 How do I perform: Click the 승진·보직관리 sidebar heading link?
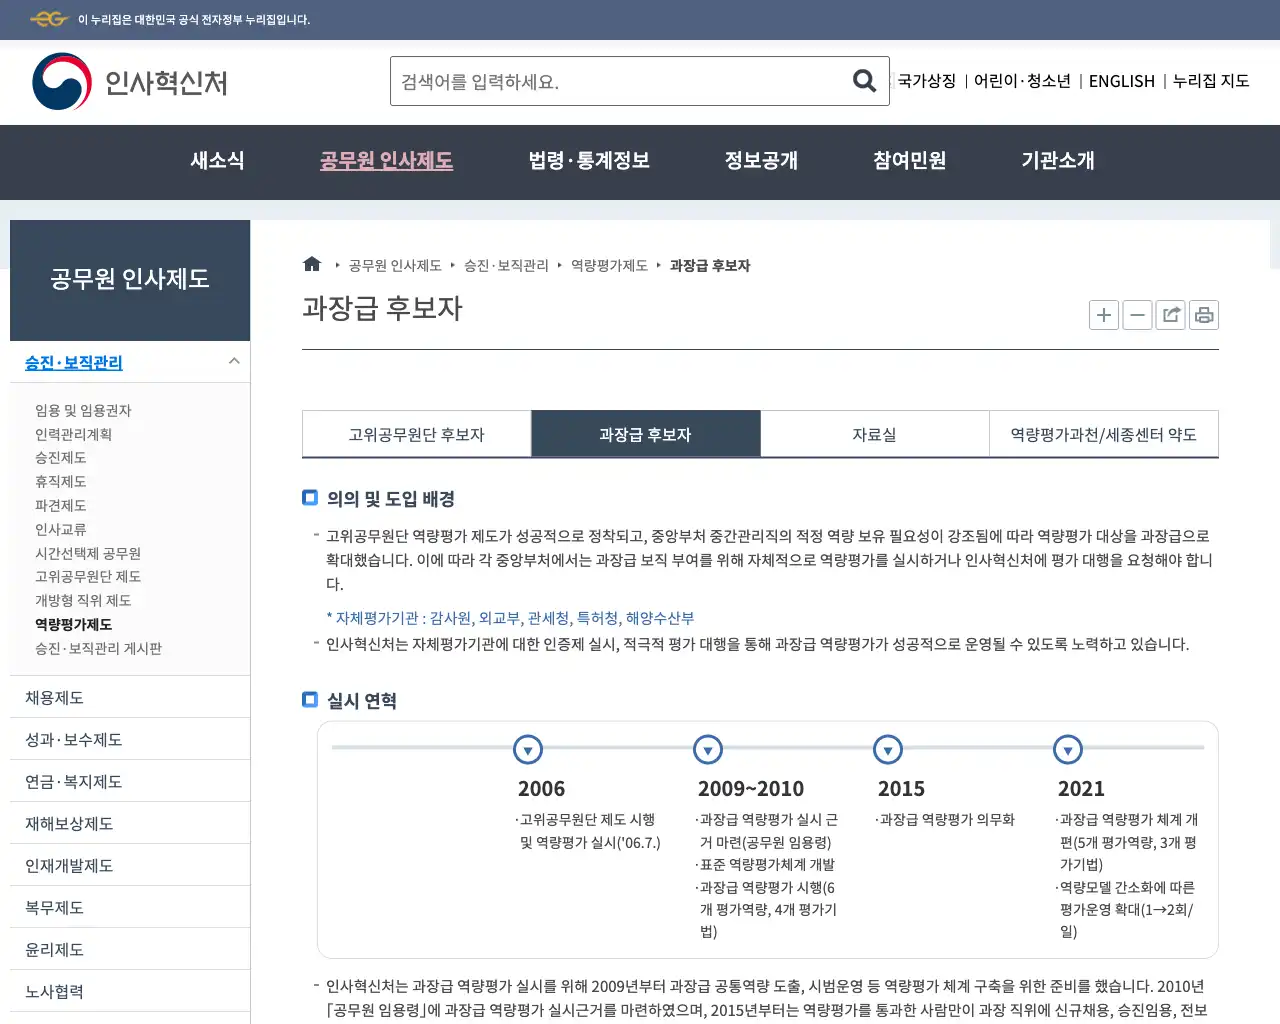[x=74, y=362]
